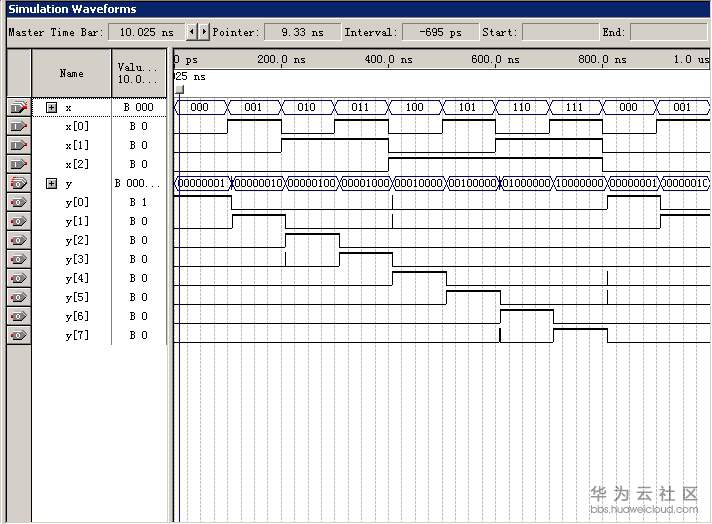The image size is (712, 524).
Task: Click the 101 segment of x waveform
Action: pos(467,107)
